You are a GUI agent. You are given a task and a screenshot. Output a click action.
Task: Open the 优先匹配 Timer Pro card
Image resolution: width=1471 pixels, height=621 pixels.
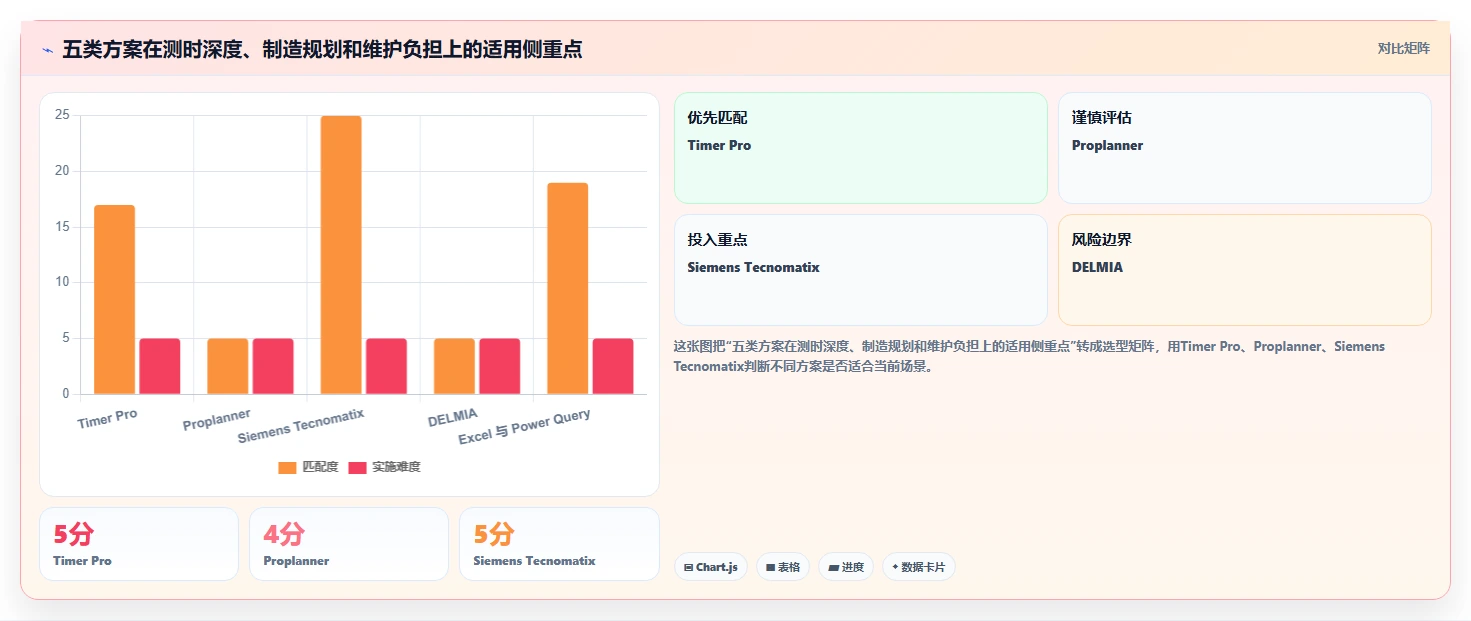tap(860, 148)
